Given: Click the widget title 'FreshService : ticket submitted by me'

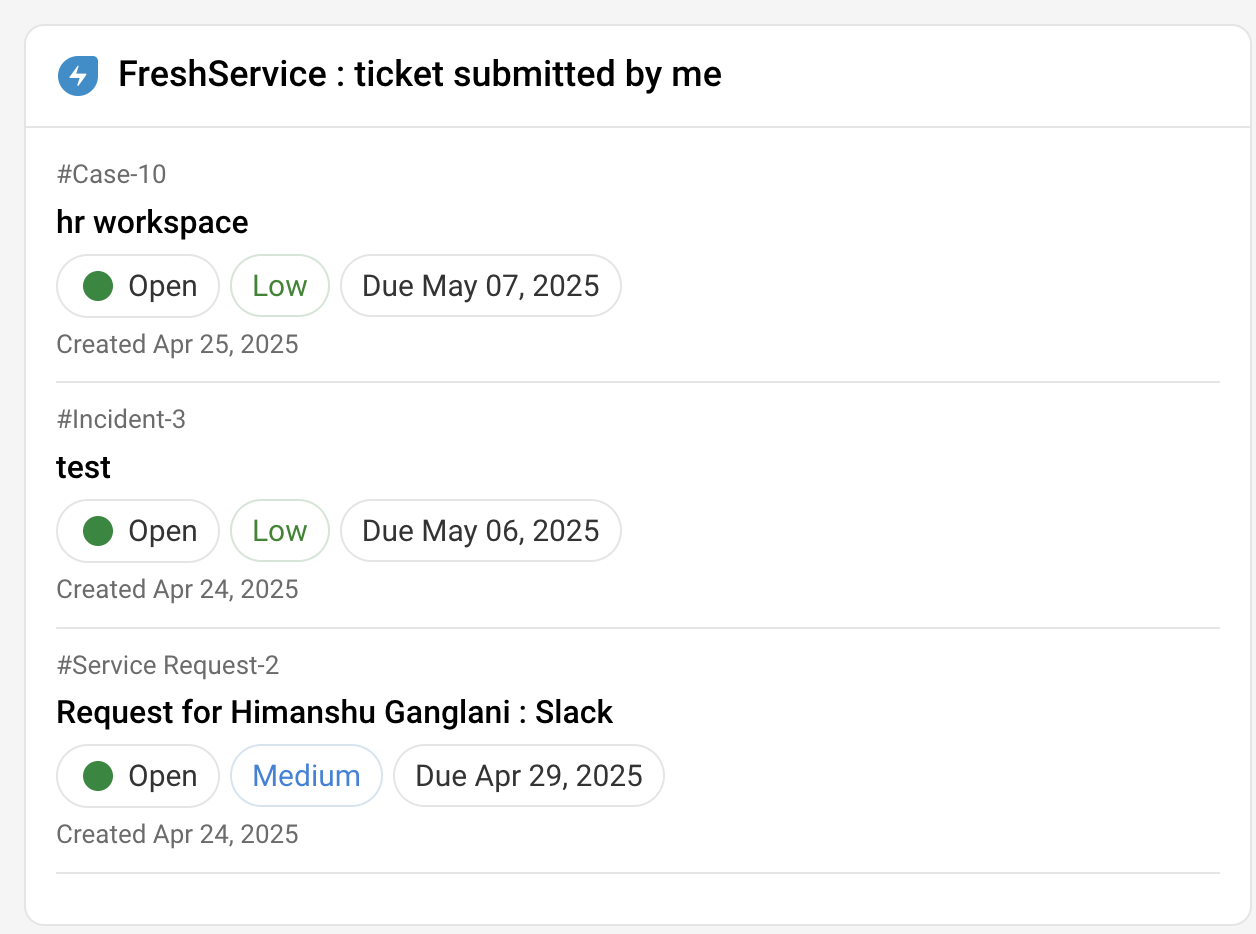Looking at the screenshot, I should click(x=419, y=74).
